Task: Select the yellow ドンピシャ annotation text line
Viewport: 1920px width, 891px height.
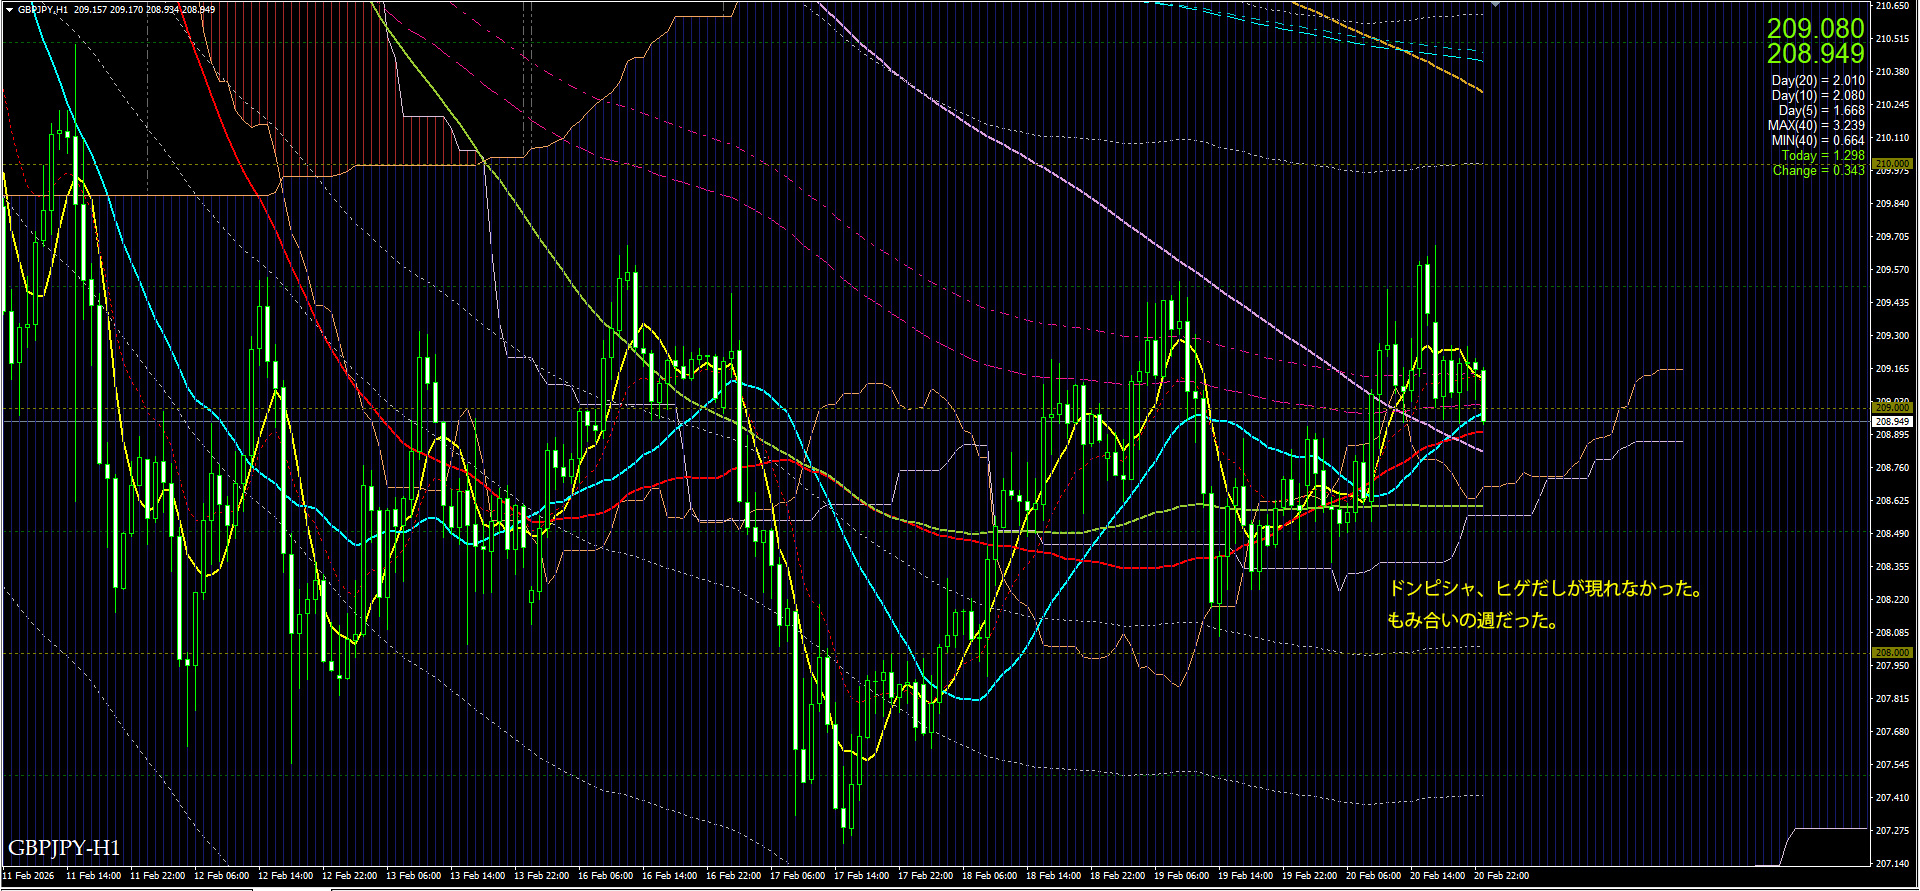Action: pos(1545,588)
